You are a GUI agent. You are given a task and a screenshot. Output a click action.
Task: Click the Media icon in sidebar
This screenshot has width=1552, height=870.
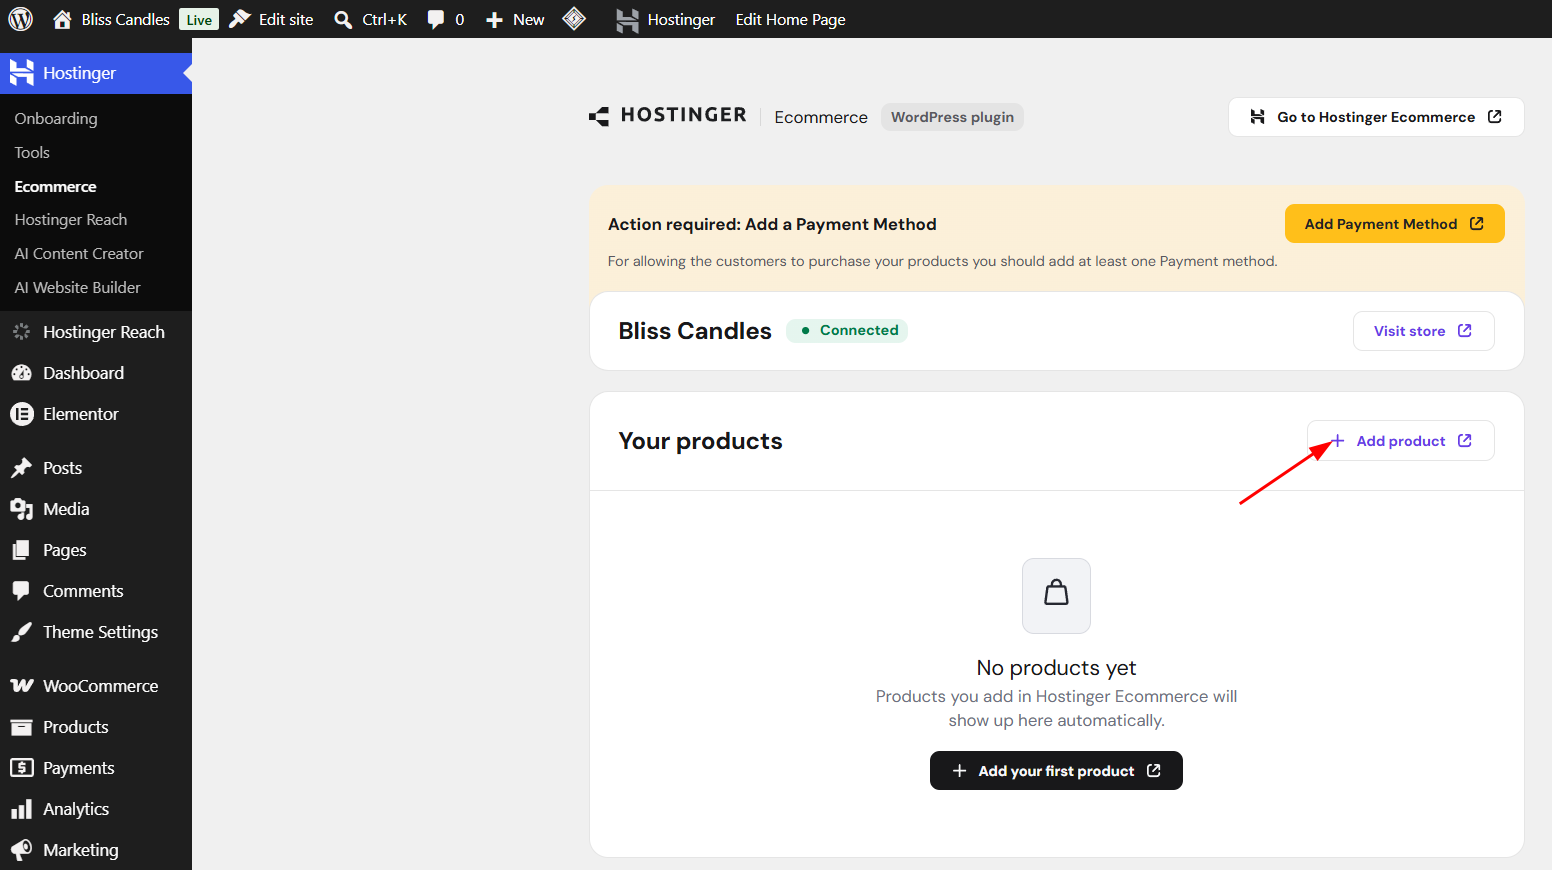[21, 509]
